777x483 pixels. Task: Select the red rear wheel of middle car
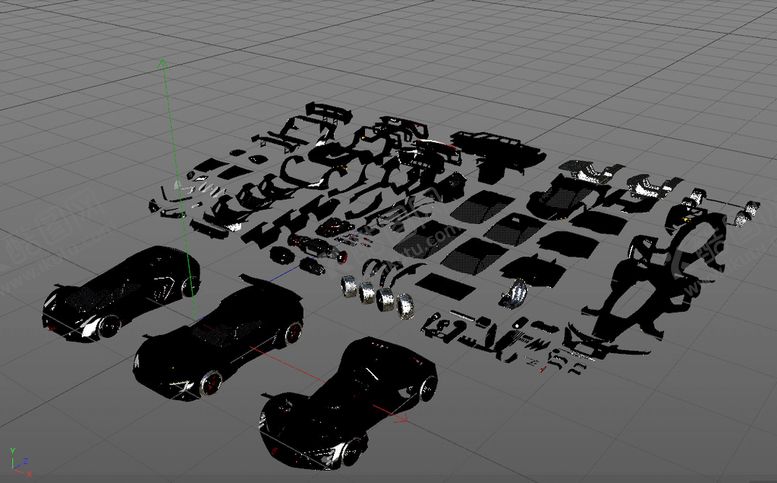click(292, 333)
